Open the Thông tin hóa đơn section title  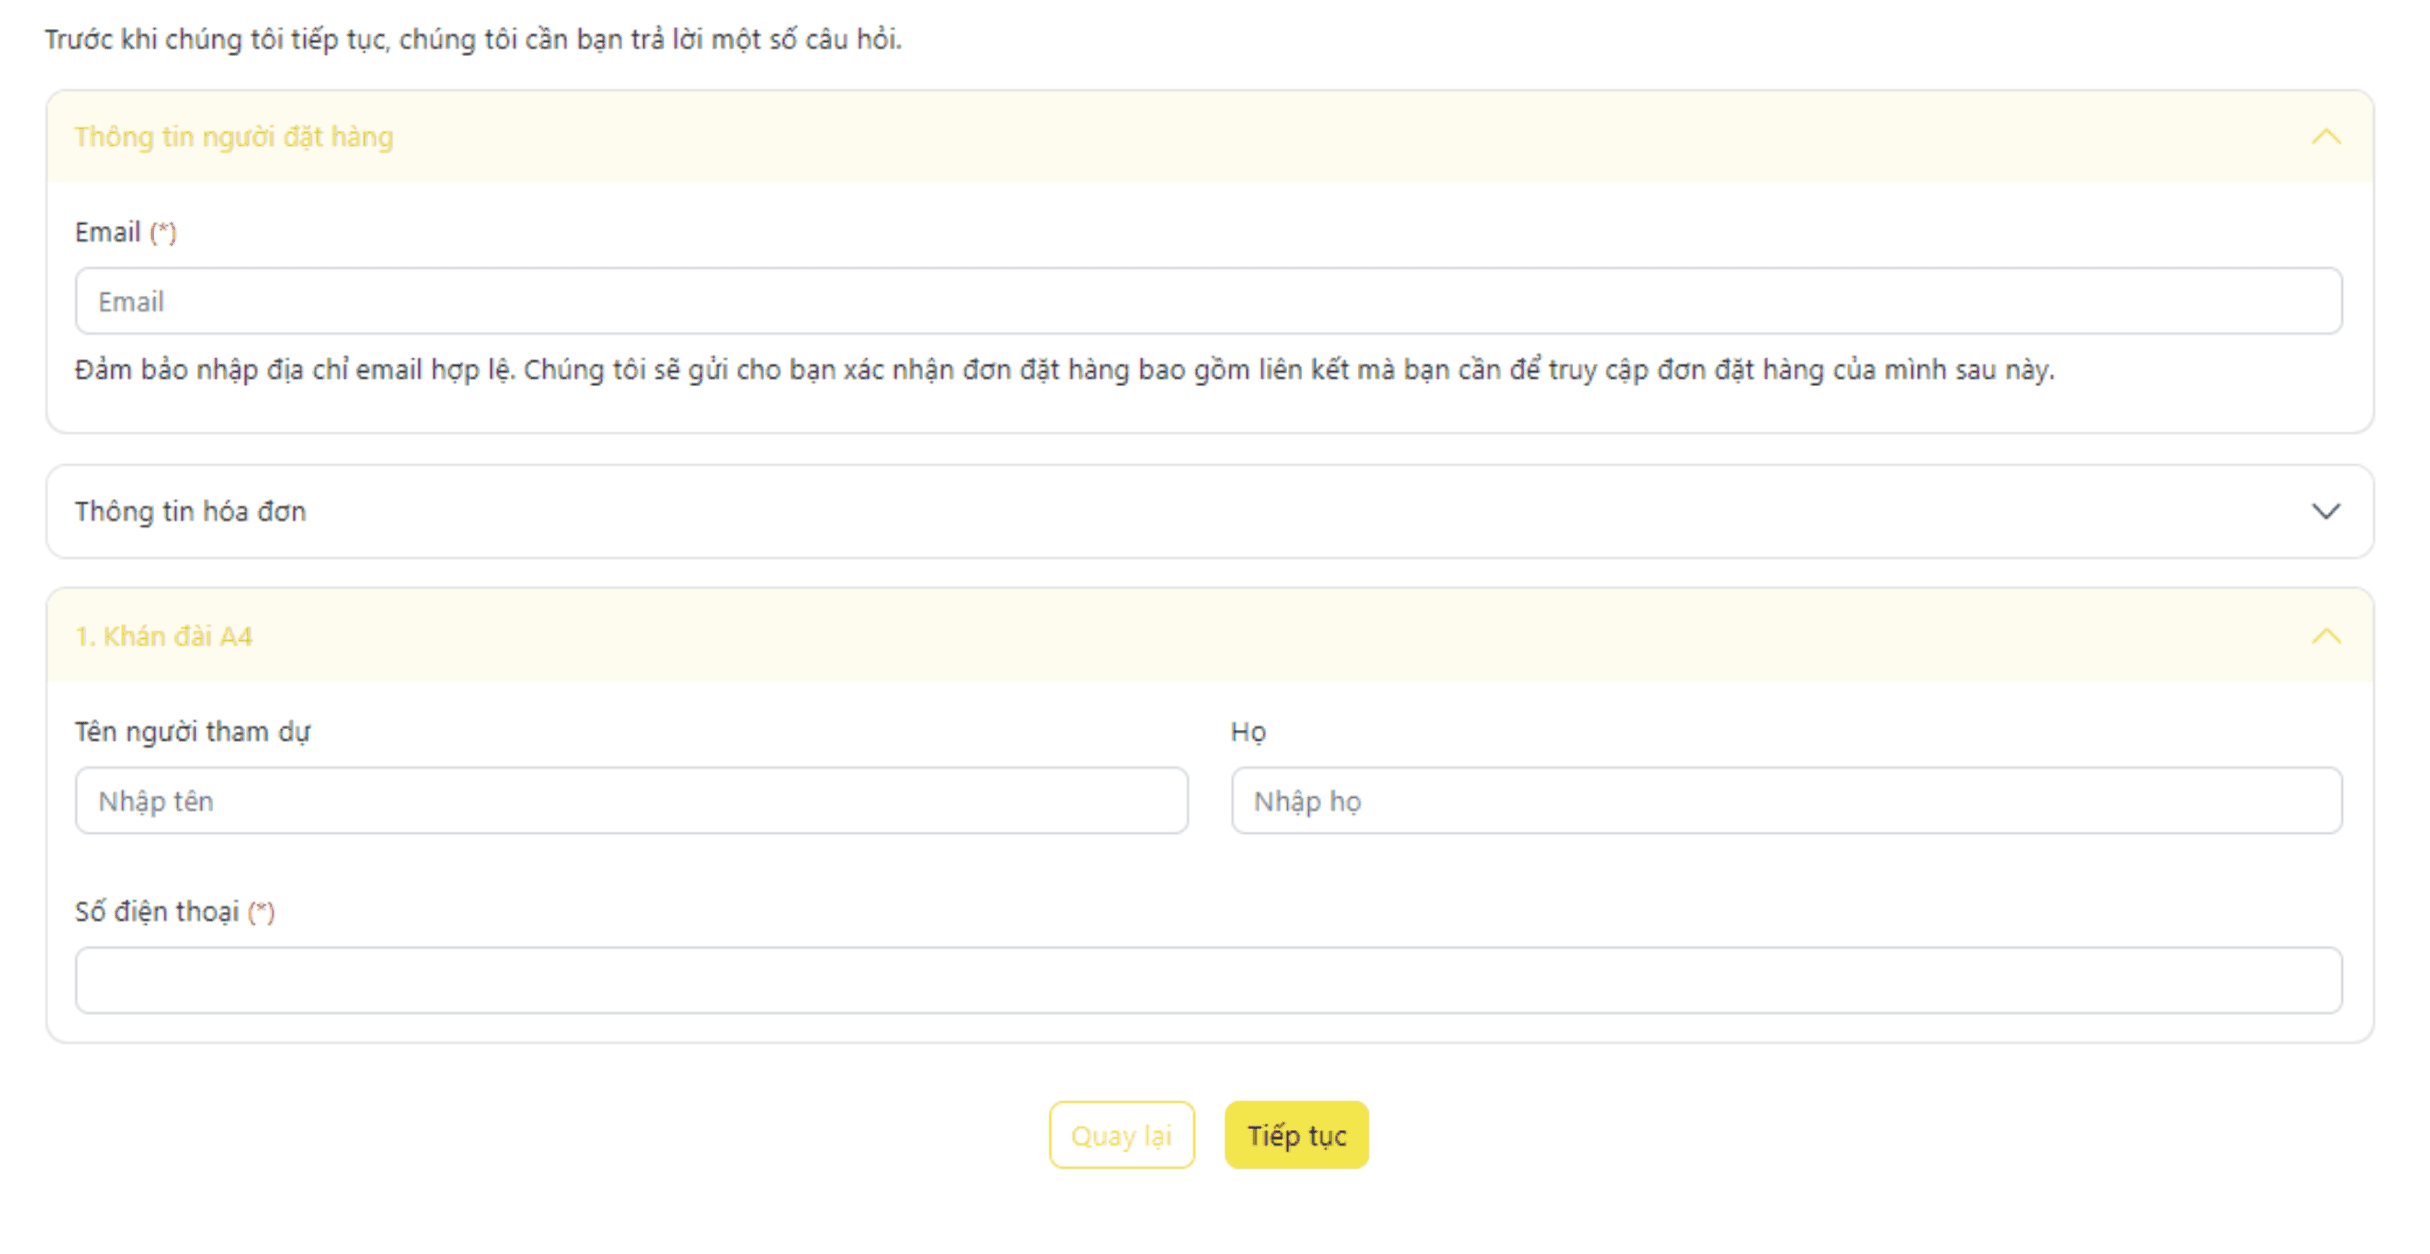point(190,511)
